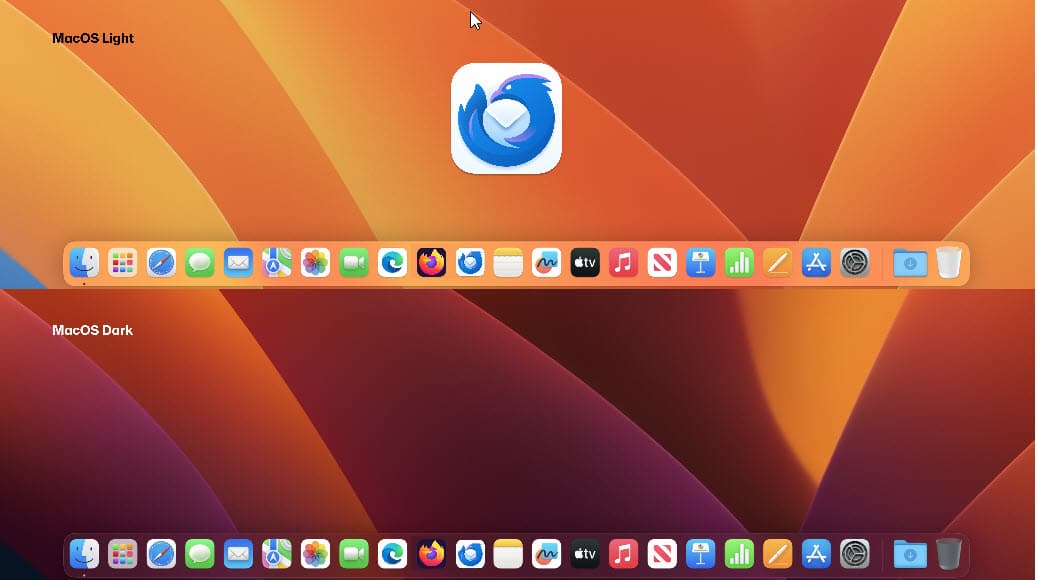Viewport: 1037px width, 580px height.
Task: Open Maps in the light dock
Action: coord(276,263)
